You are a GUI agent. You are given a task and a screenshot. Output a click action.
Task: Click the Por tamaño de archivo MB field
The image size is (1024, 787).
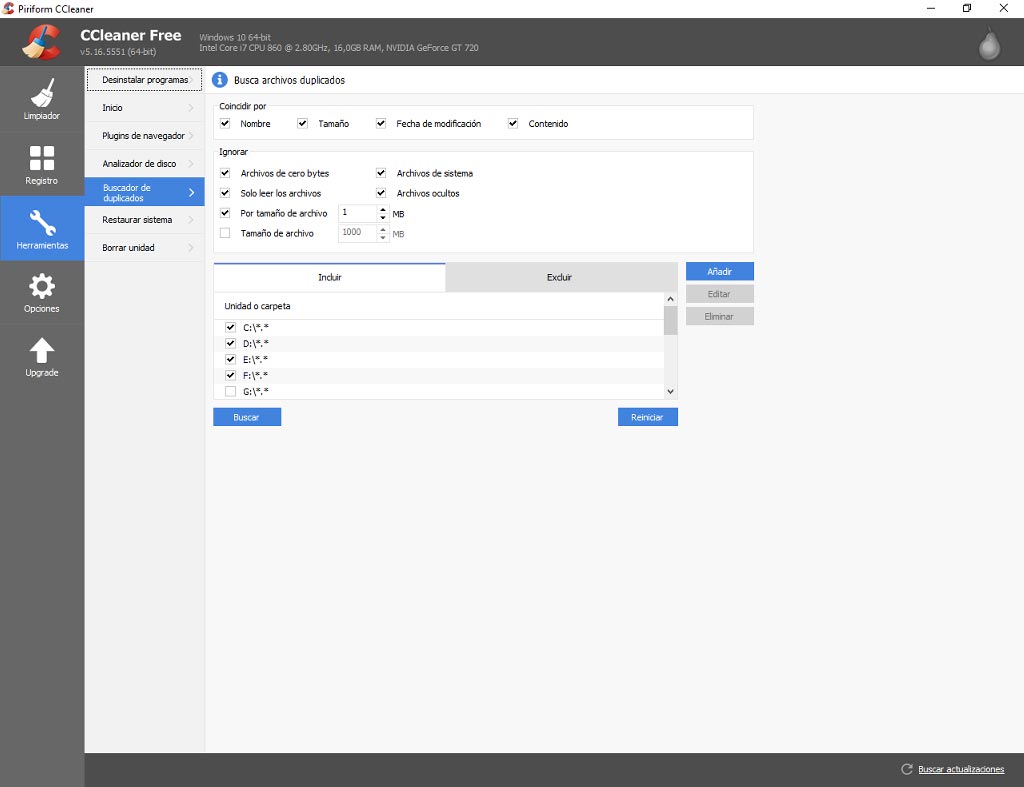[357, 213]
